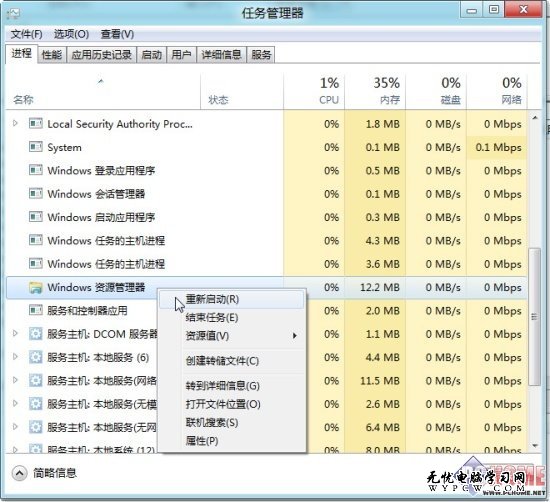Click the Windows 启动应用程序 process icon

[35, 217]
